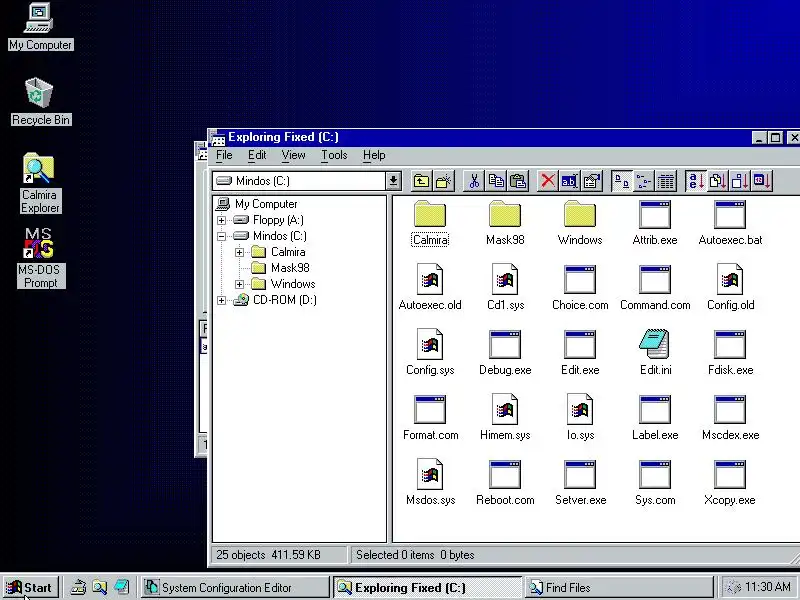Create a new folder using toolbar icon

click(x=443, y=181)
